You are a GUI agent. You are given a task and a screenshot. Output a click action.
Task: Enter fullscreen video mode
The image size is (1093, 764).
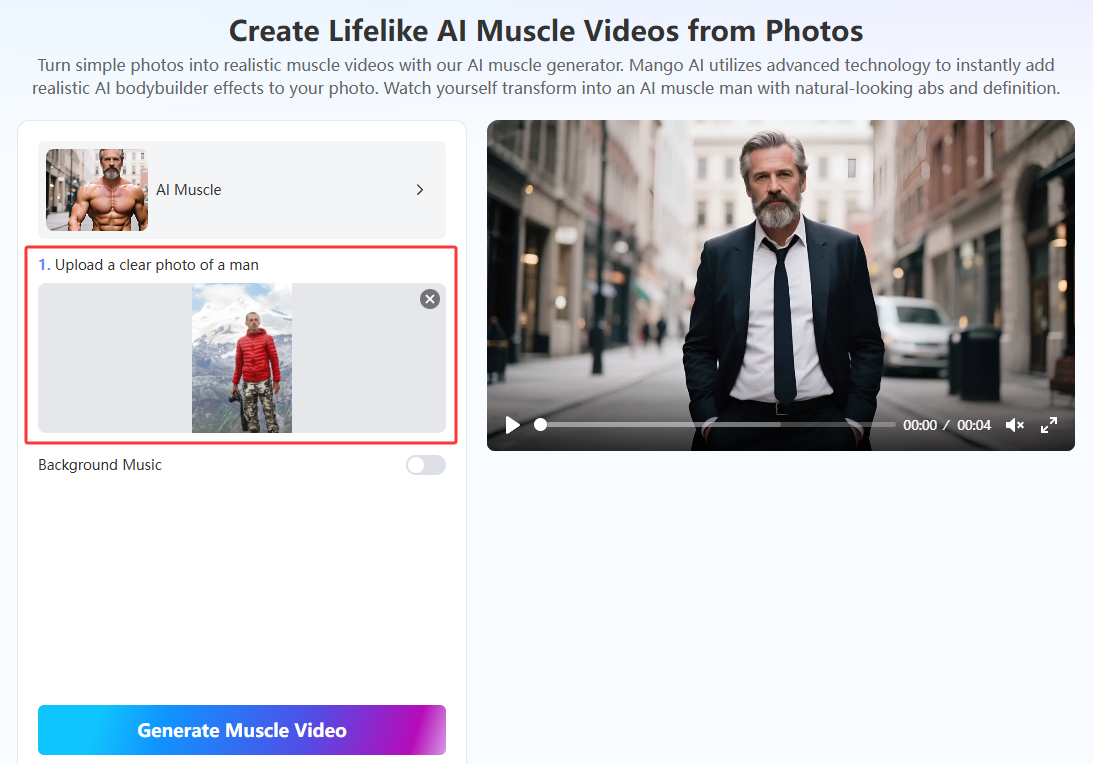1049,425
